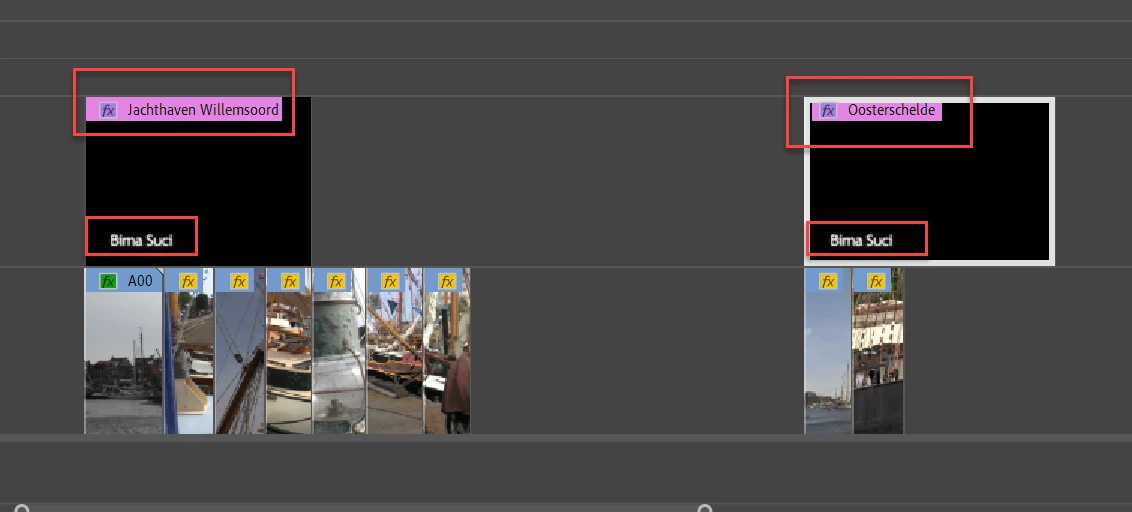
Task: Select the water reflection video clip
Action: click(x=878, y=351)
